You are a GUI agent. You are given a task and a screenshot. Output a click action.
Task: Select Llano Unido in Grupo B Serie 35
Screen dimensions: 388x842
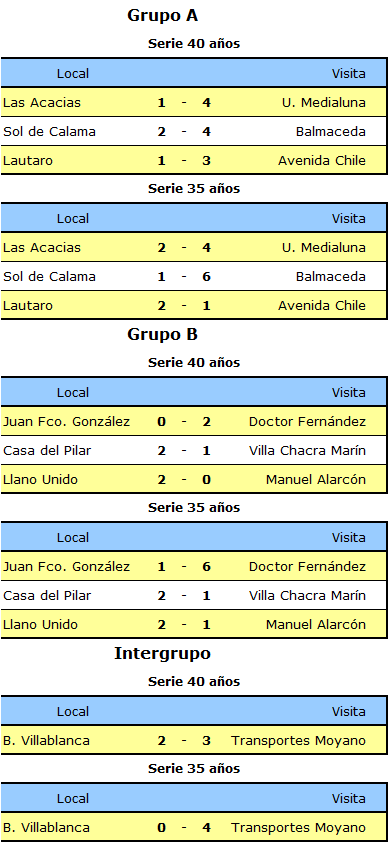(40, 624)
